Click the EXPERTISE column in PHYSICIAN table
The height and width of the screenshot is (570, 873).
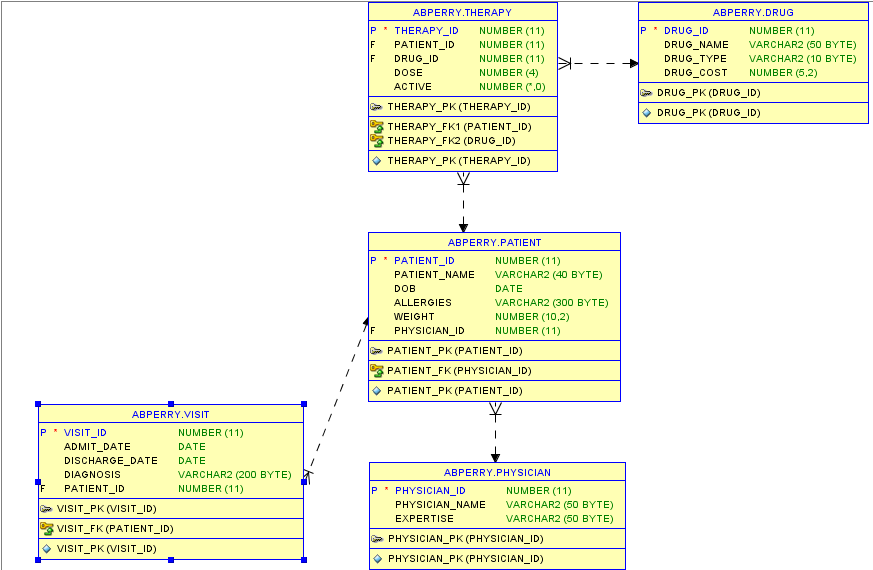(424, 519)
